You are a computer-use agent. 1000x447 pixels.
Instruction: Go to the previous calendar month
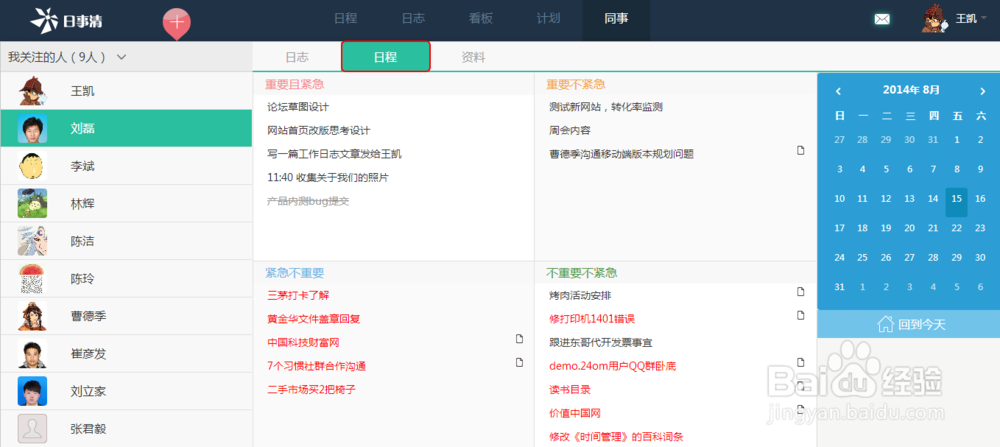pyautogui.click(x=838, y=90)
